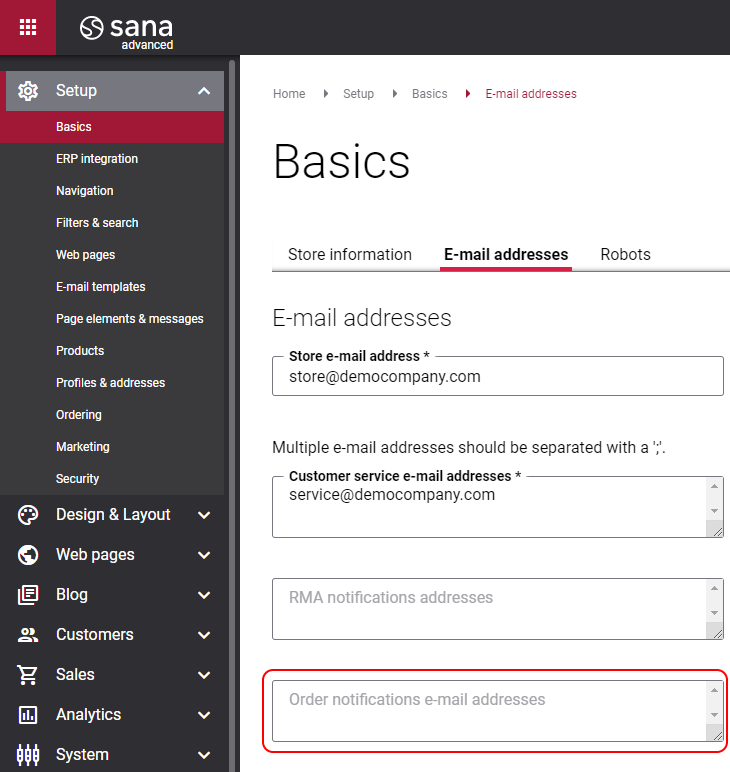Expand the Customers section chevron
Screen dimensions: 730x772
pyautogui.click(x=204, y=635)
